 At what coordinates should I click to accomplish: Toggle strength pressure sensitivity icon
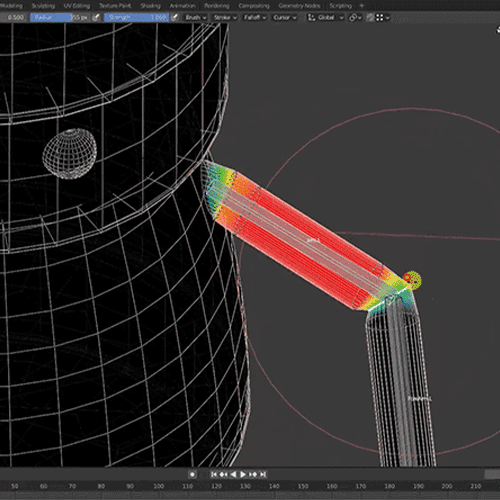174,17
